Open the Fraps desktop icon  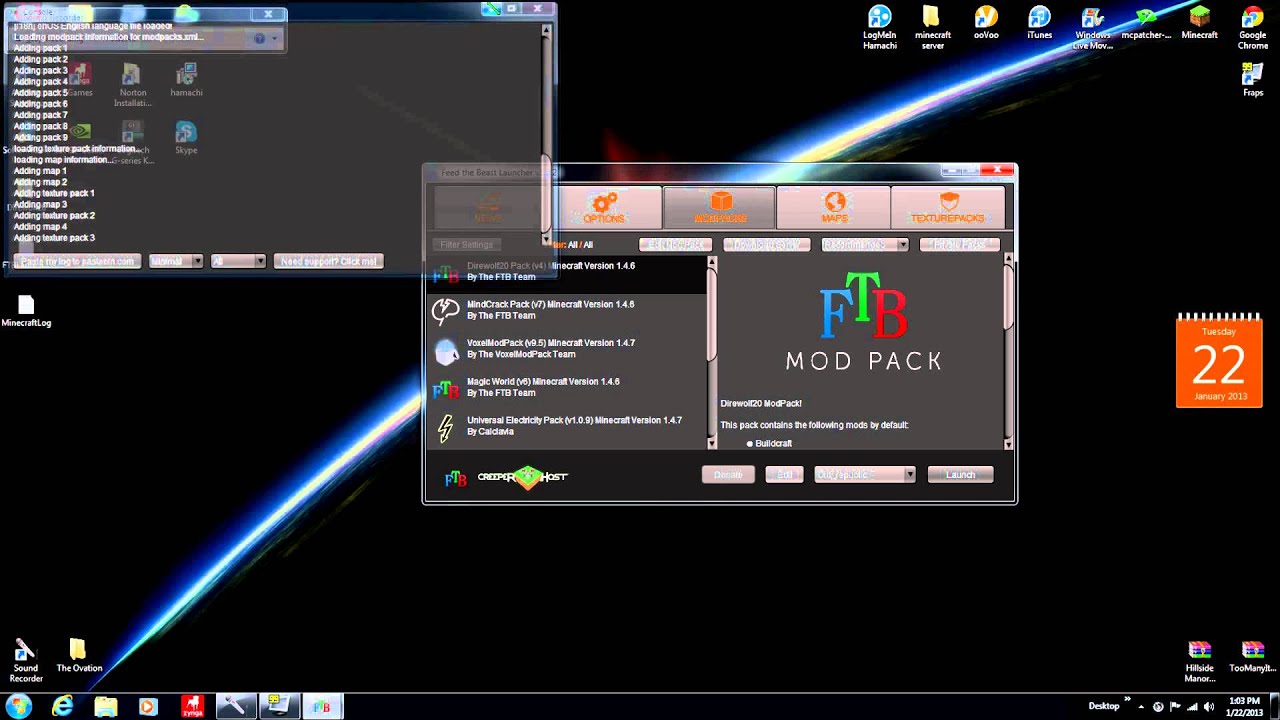(x=1253, y=80)
